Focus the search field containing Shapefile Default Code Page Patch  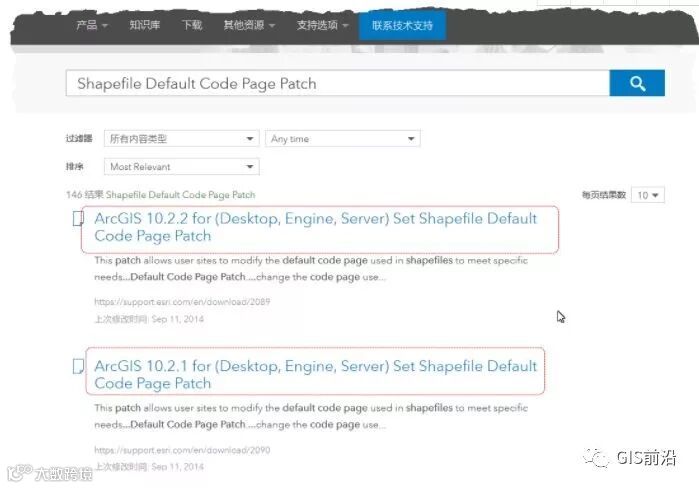click(x=338, y=83)
